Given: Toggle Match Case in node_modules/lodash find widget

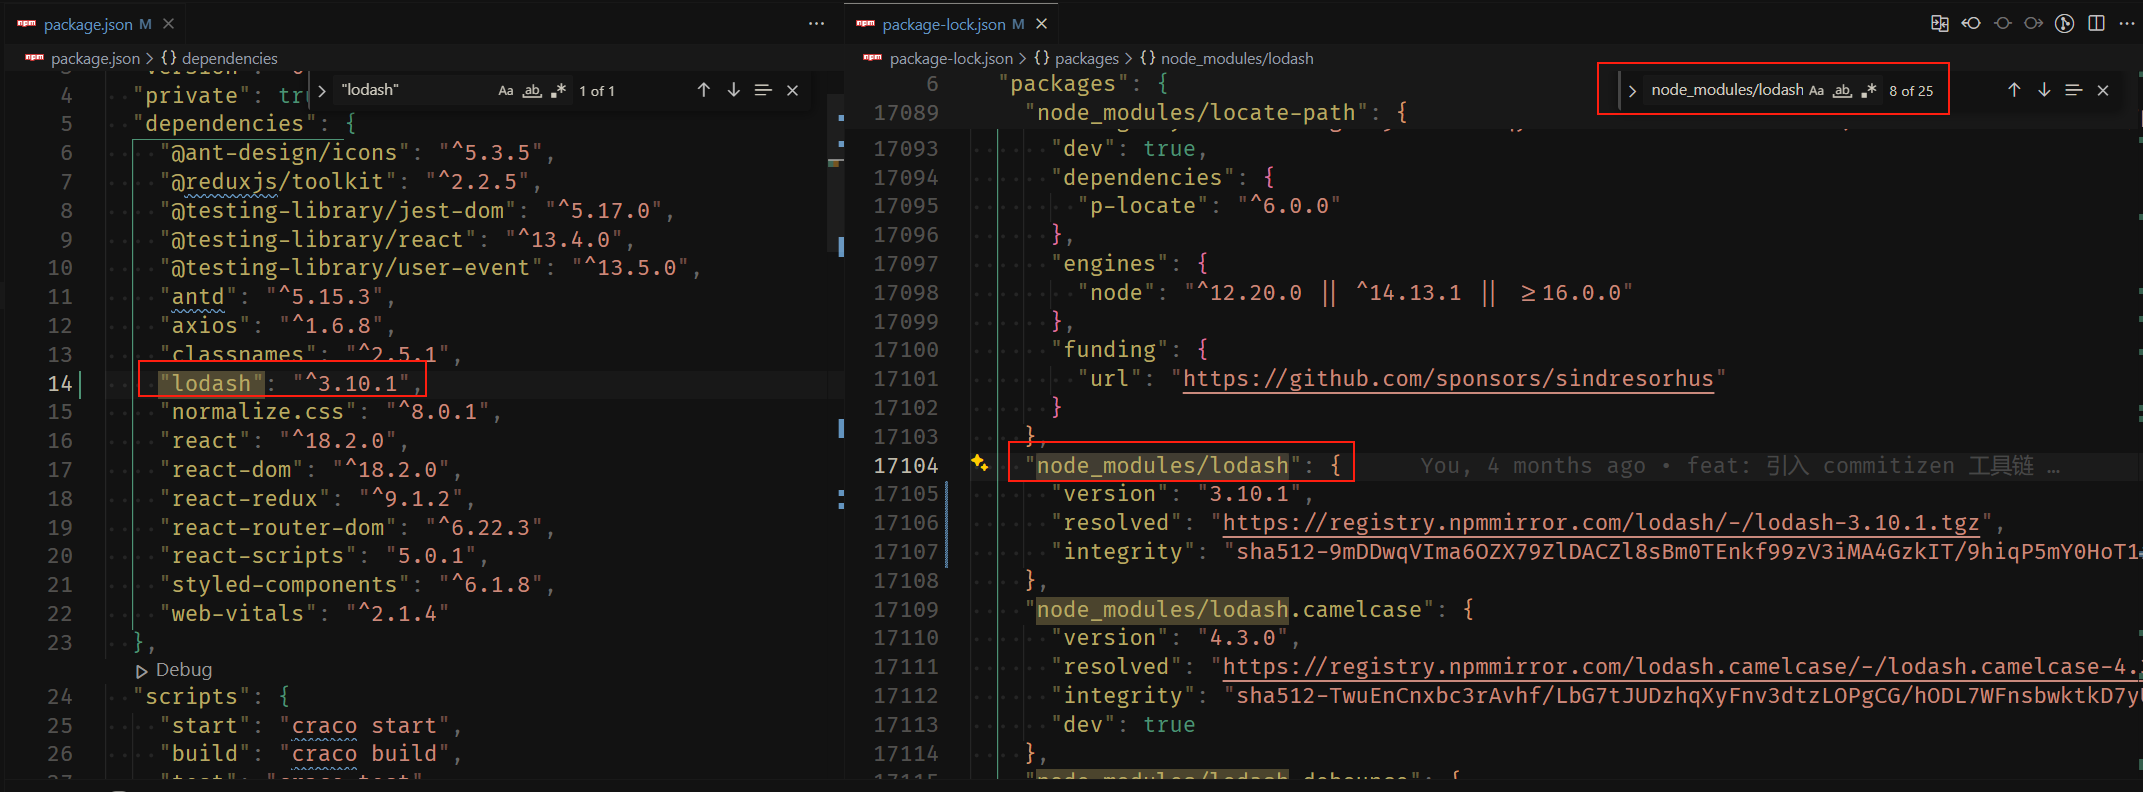Looking at the screenshot, I should coord(1816,90).
